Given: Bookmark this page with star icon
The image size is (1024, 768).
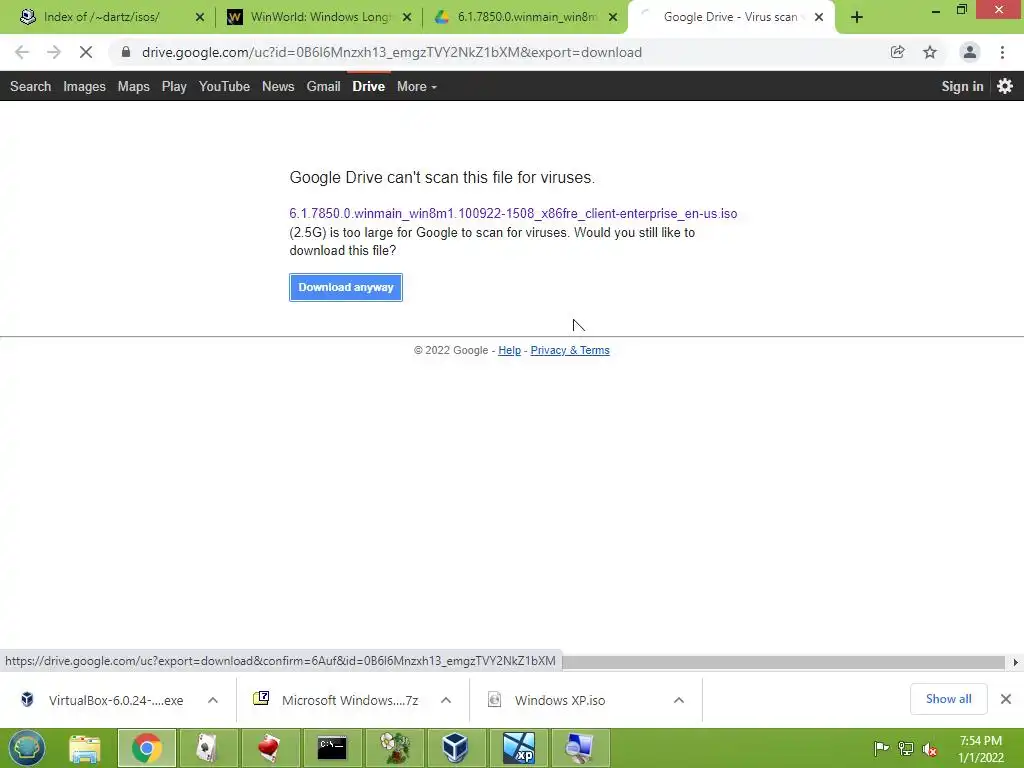Looking at the screenshot, I should (930, 52).
